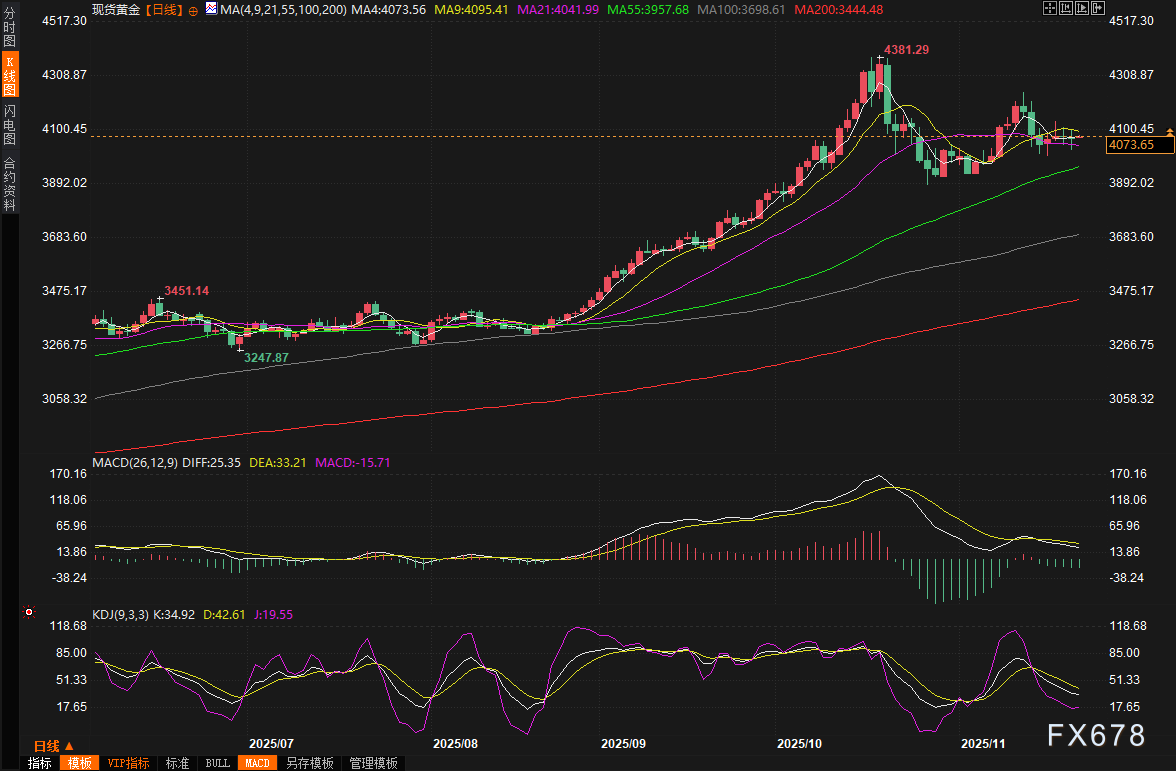This screenshot has width=1176, height=771.
Task: Click the current price tag 4073.65
Action: (x=1131, y=146)
